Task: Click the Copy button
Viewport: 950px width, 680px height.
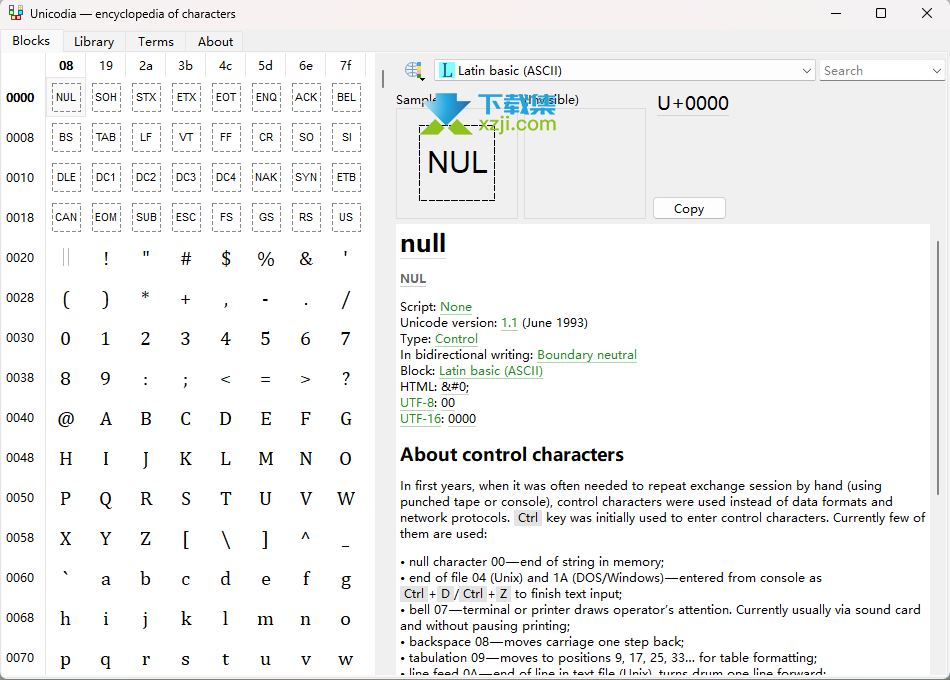Action: (x=689, y=208)
